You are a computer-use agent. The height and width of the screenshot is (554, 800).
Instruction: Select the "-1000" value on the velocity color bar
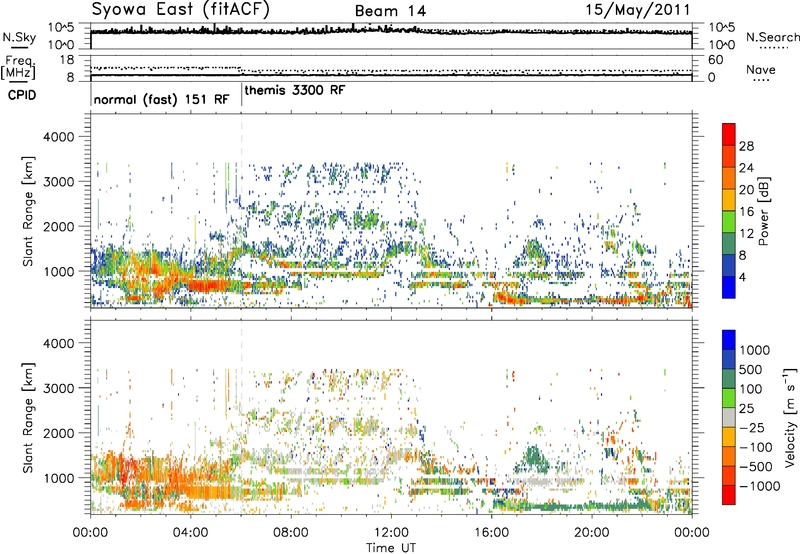760,486
